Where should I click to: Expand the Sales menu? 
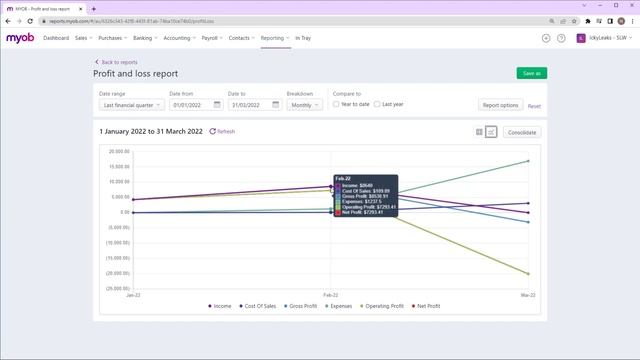coord(84,38)
